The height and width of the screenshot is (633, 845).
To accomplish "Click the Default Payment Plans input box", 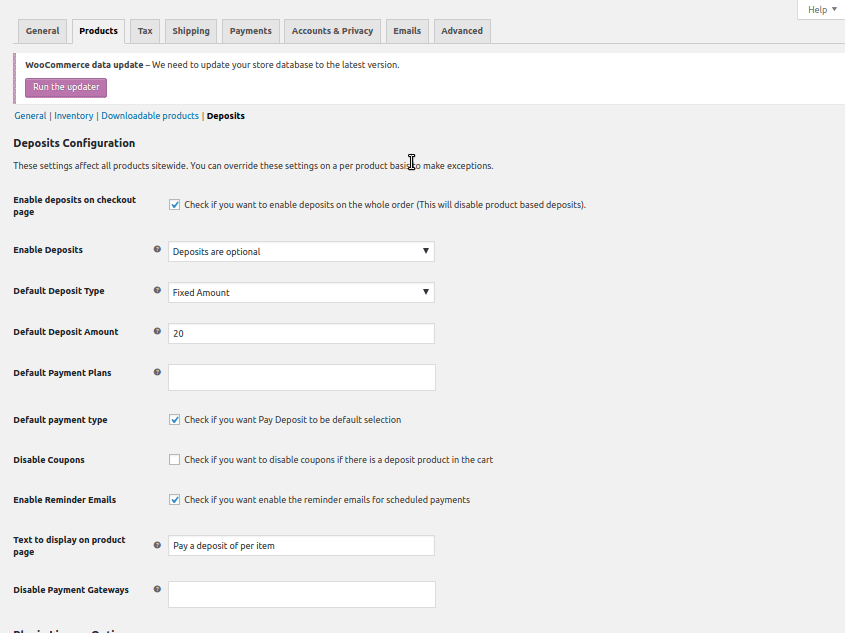I will [x=301, y=377].
